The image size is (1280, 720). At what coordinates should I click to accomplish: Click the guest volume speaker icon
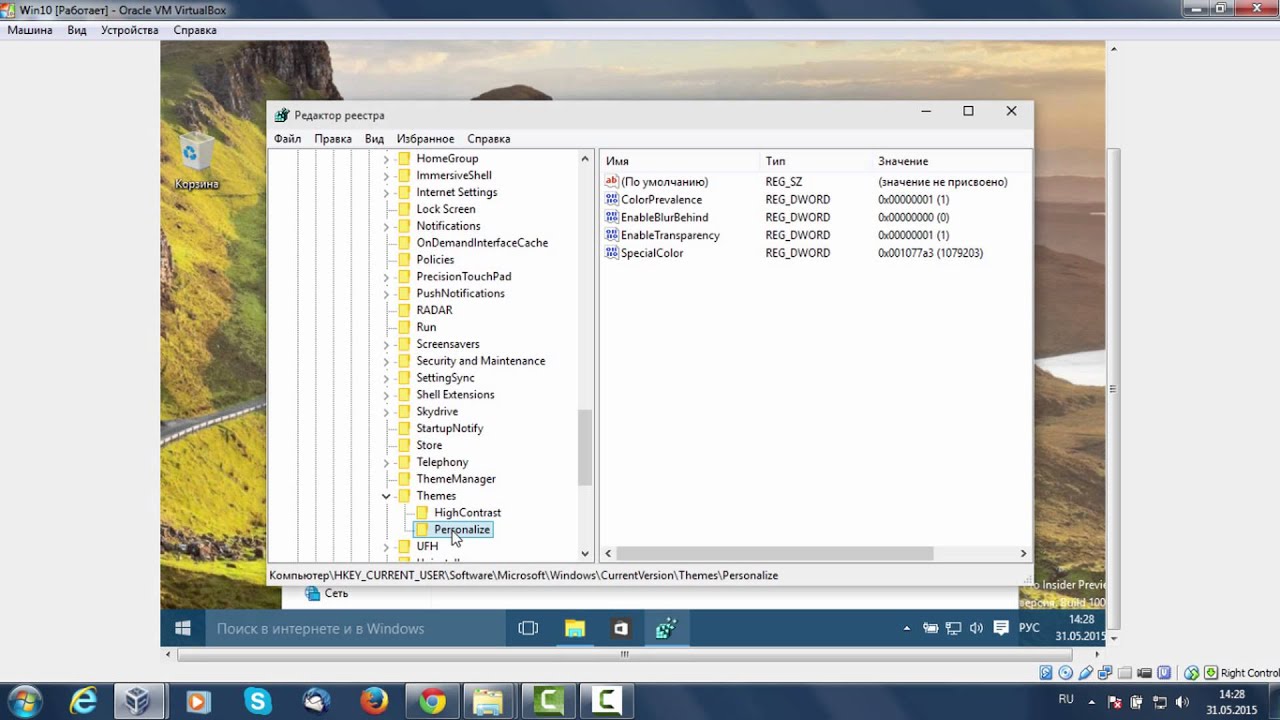(x=976, y=628)
